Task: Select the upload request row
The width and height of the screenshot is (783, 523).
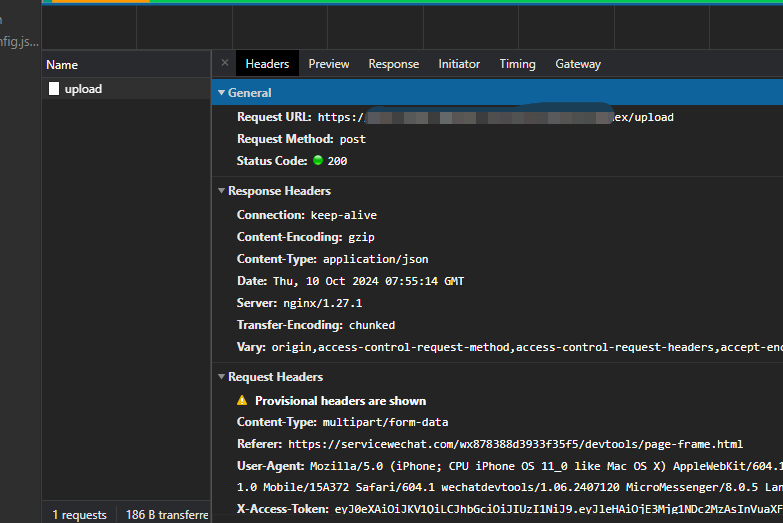Action: point(126,89)
